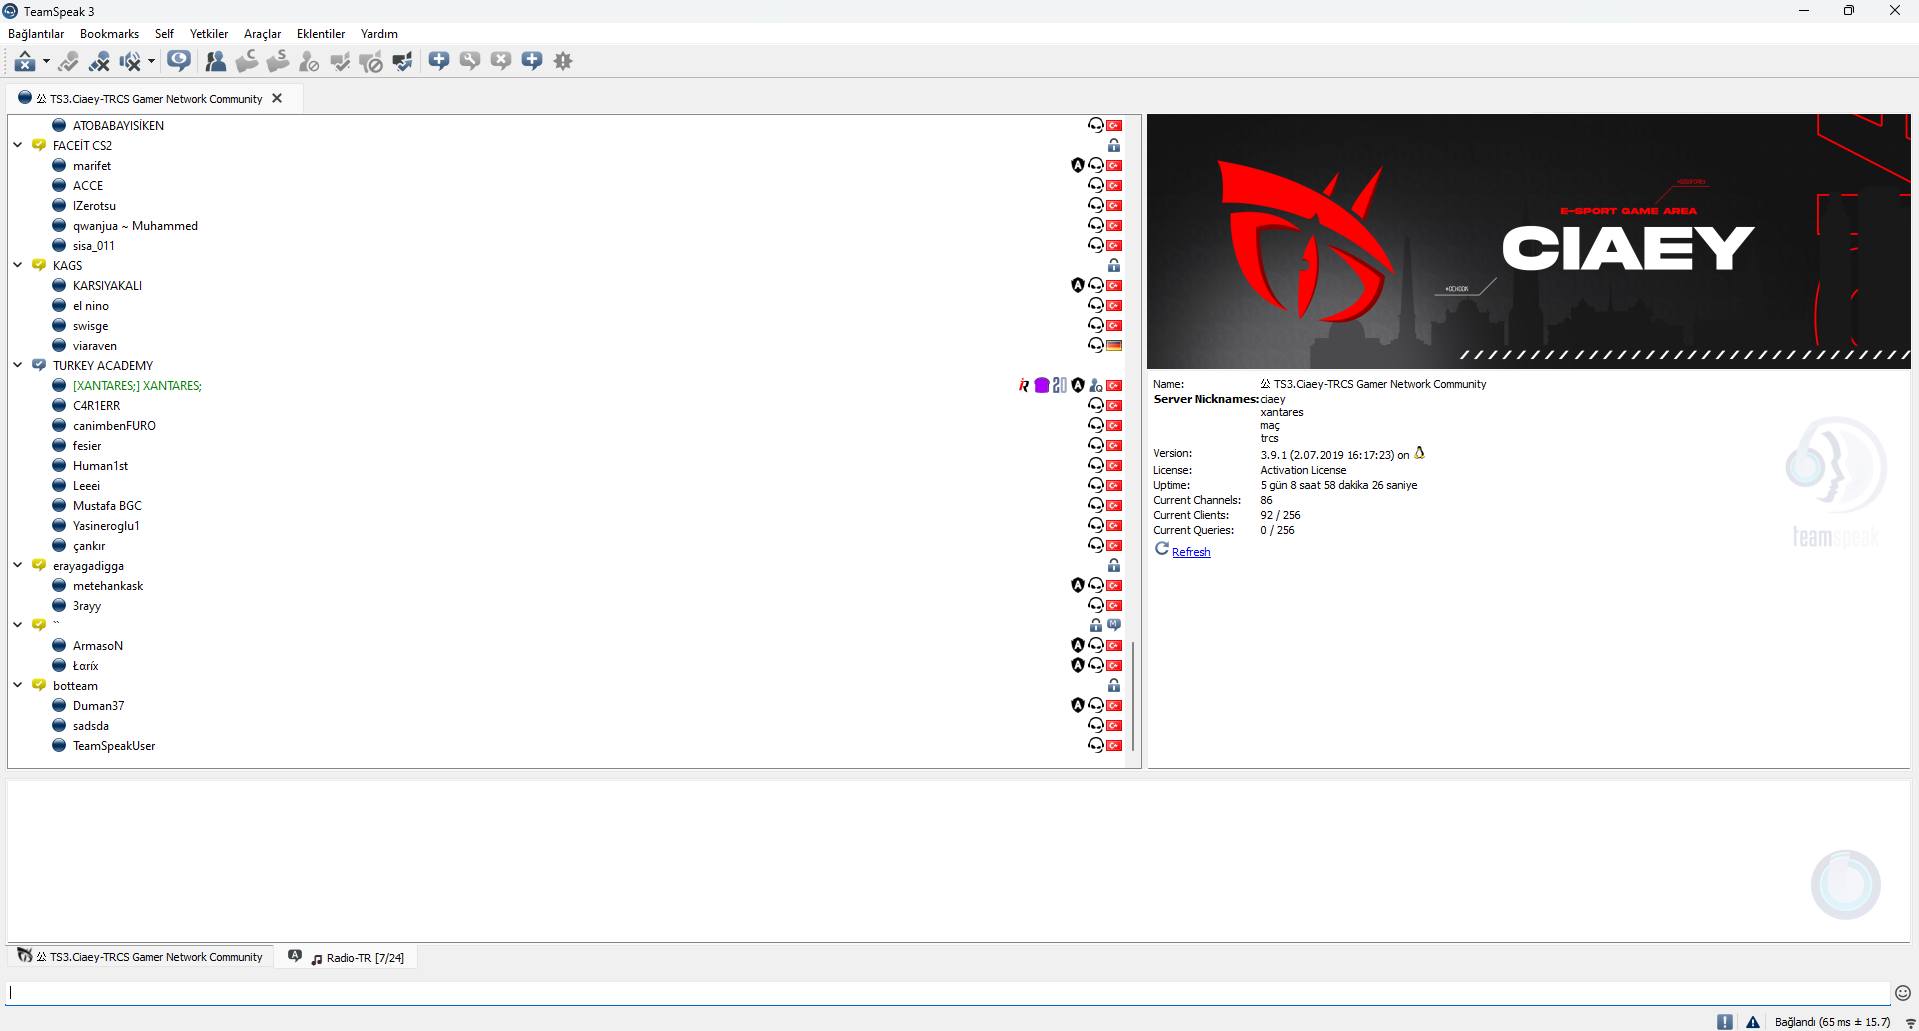Open the Yardım menu
Screen dimensions: 1919x1031
[379, 34]
